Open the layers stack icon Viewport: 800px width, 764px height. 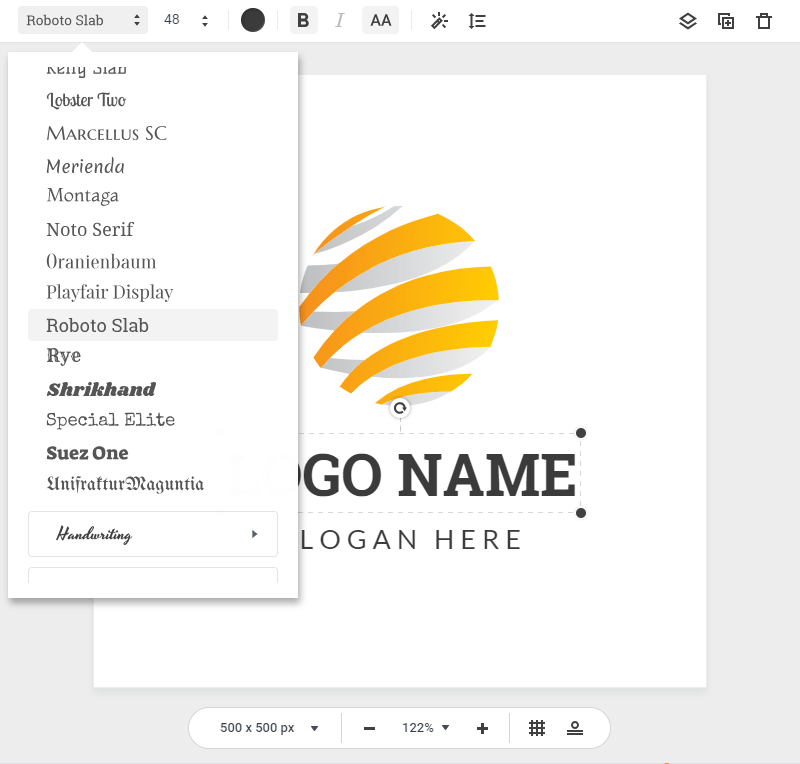click(x=687, y=21)
